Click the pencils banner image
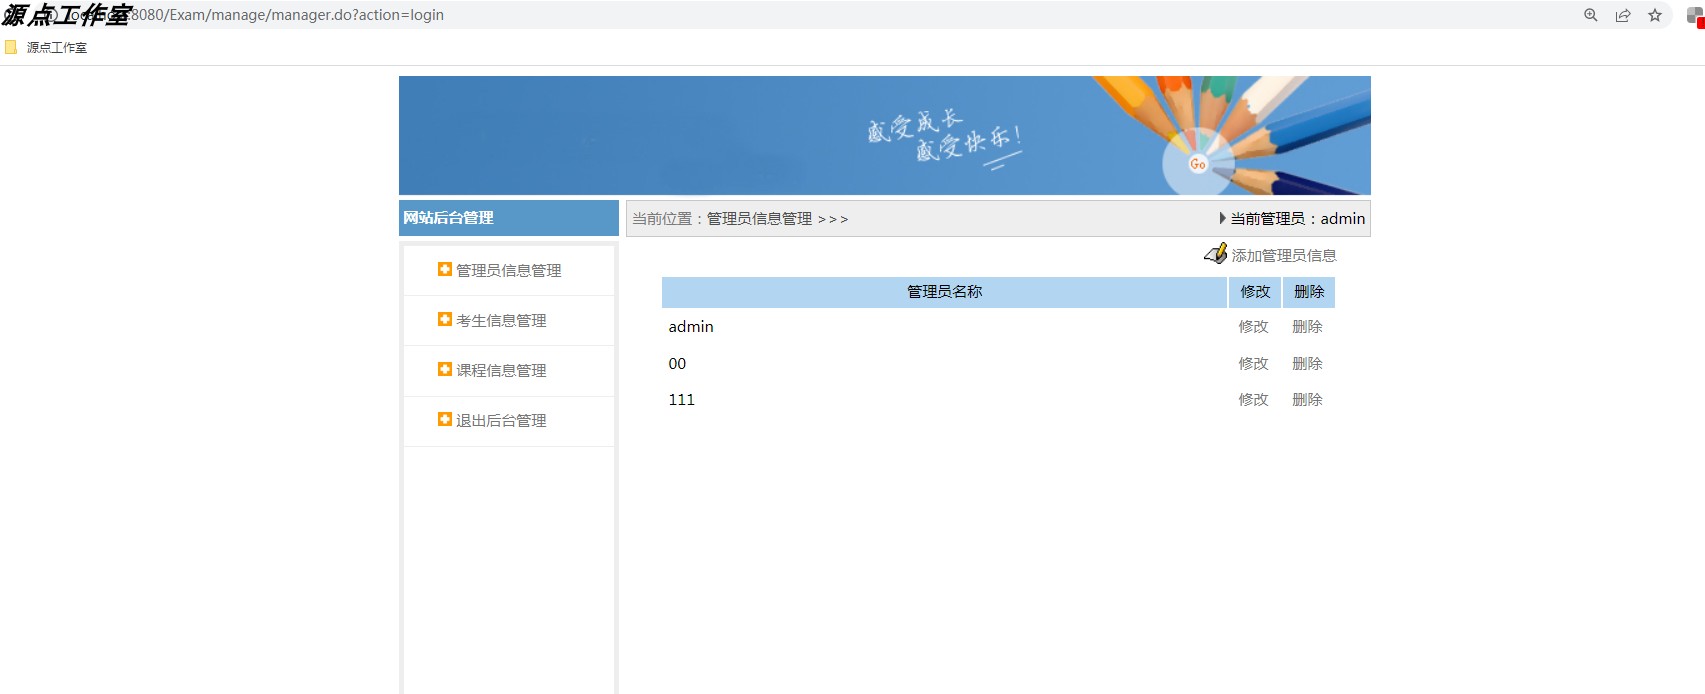The height and width of the screenshot is (694, 1705). [885, 135]
